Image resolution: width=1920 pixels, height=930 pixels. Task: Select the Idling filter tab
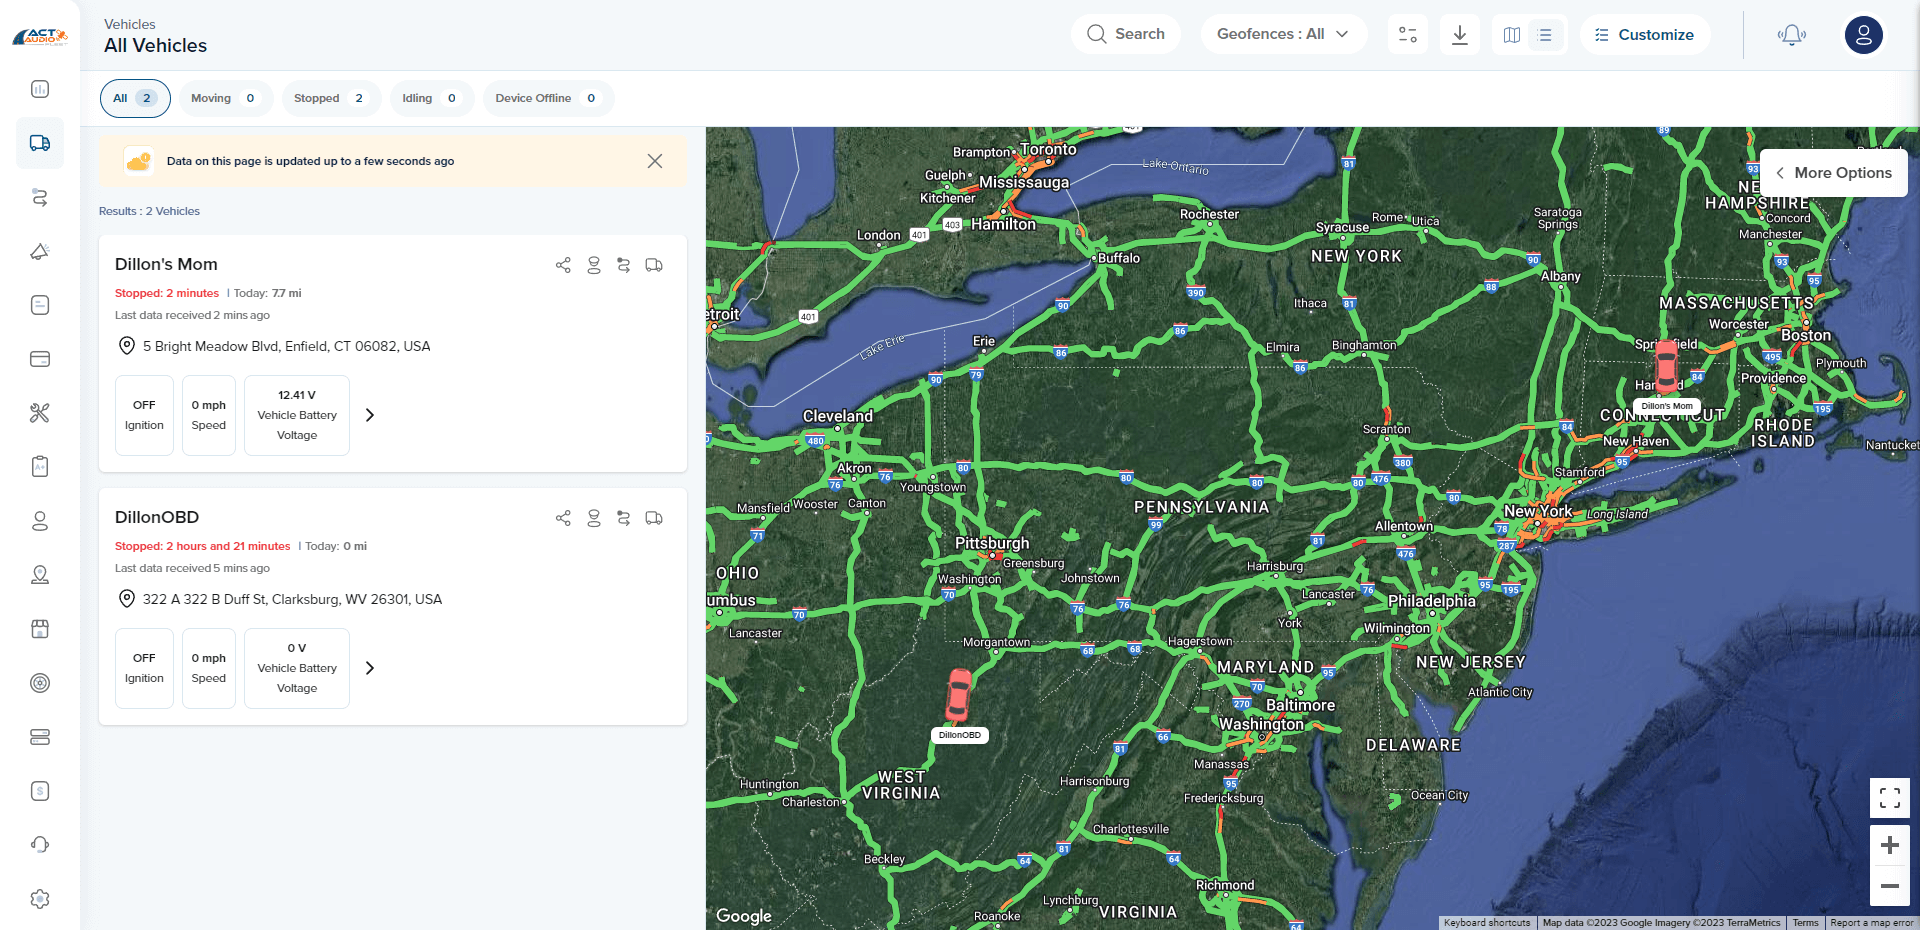point(431,98)
